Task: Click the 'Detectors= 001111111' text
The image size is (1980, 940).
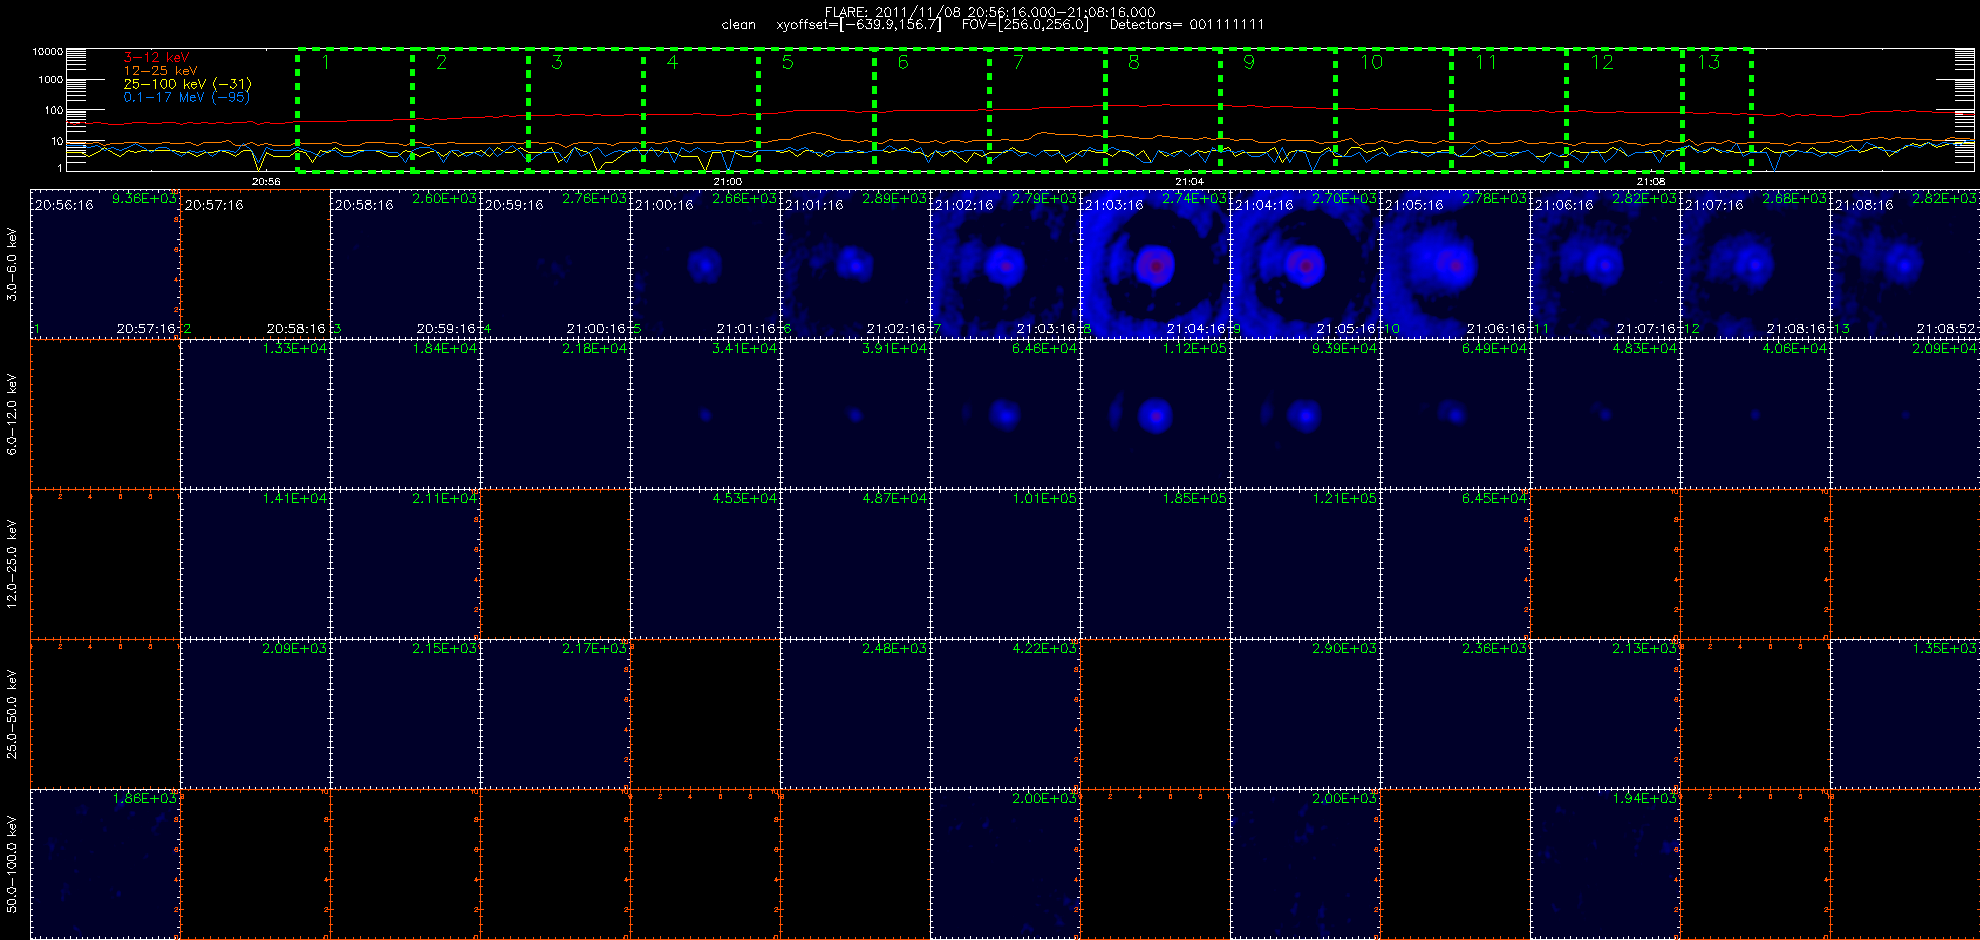Action: 1187,24
